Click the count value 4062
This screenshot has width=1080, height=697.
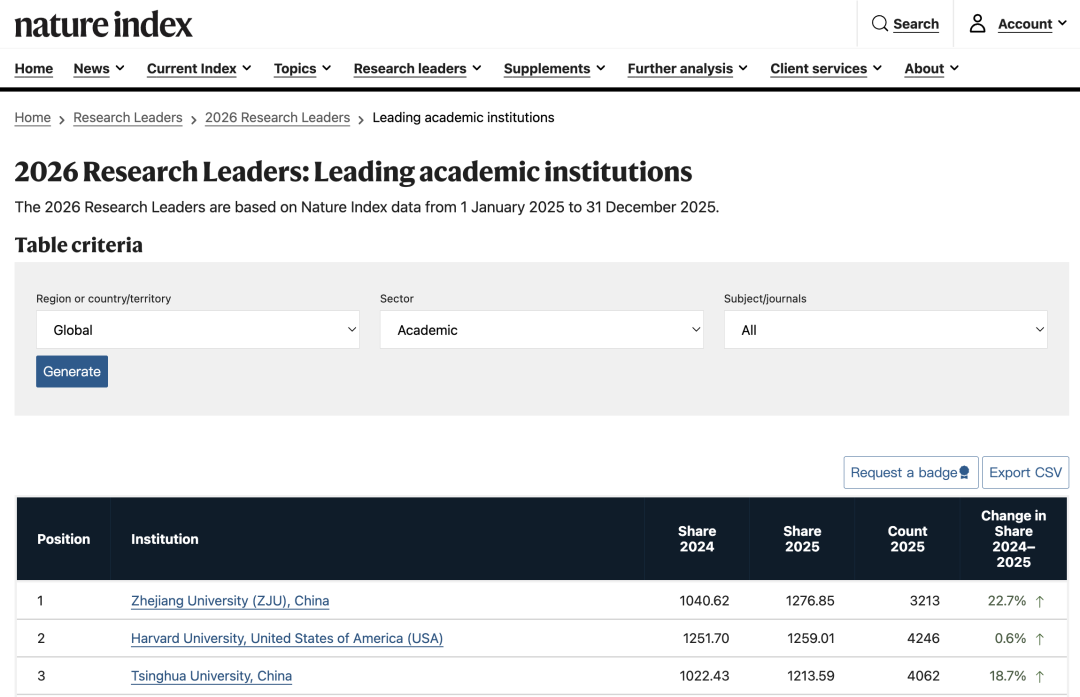(x=923, y=676)
